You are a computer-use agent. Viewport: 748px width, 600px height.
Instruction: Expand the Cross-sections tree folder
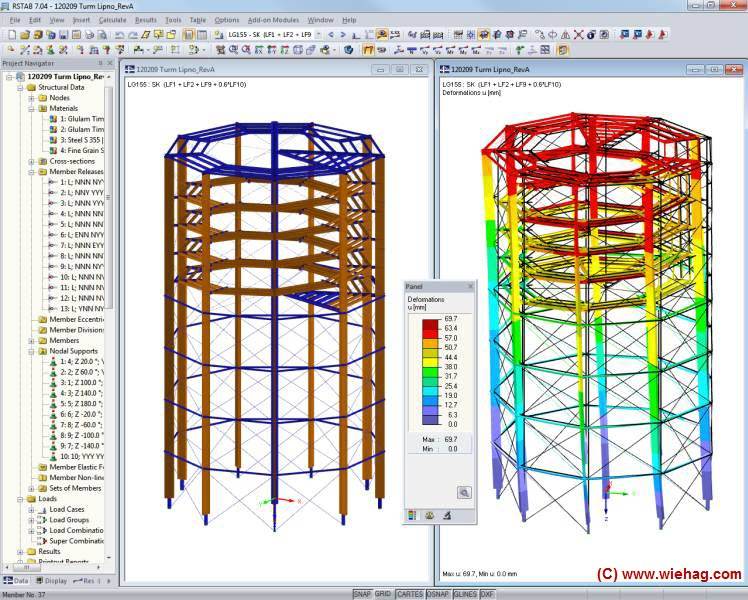[x=31, y=161]
